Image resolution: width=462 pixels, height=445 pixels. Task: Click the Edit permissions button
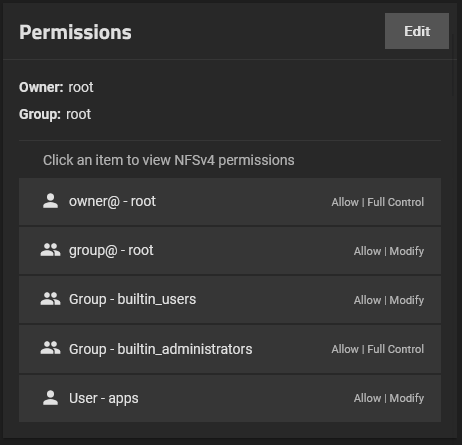click(x=417, y=31)
